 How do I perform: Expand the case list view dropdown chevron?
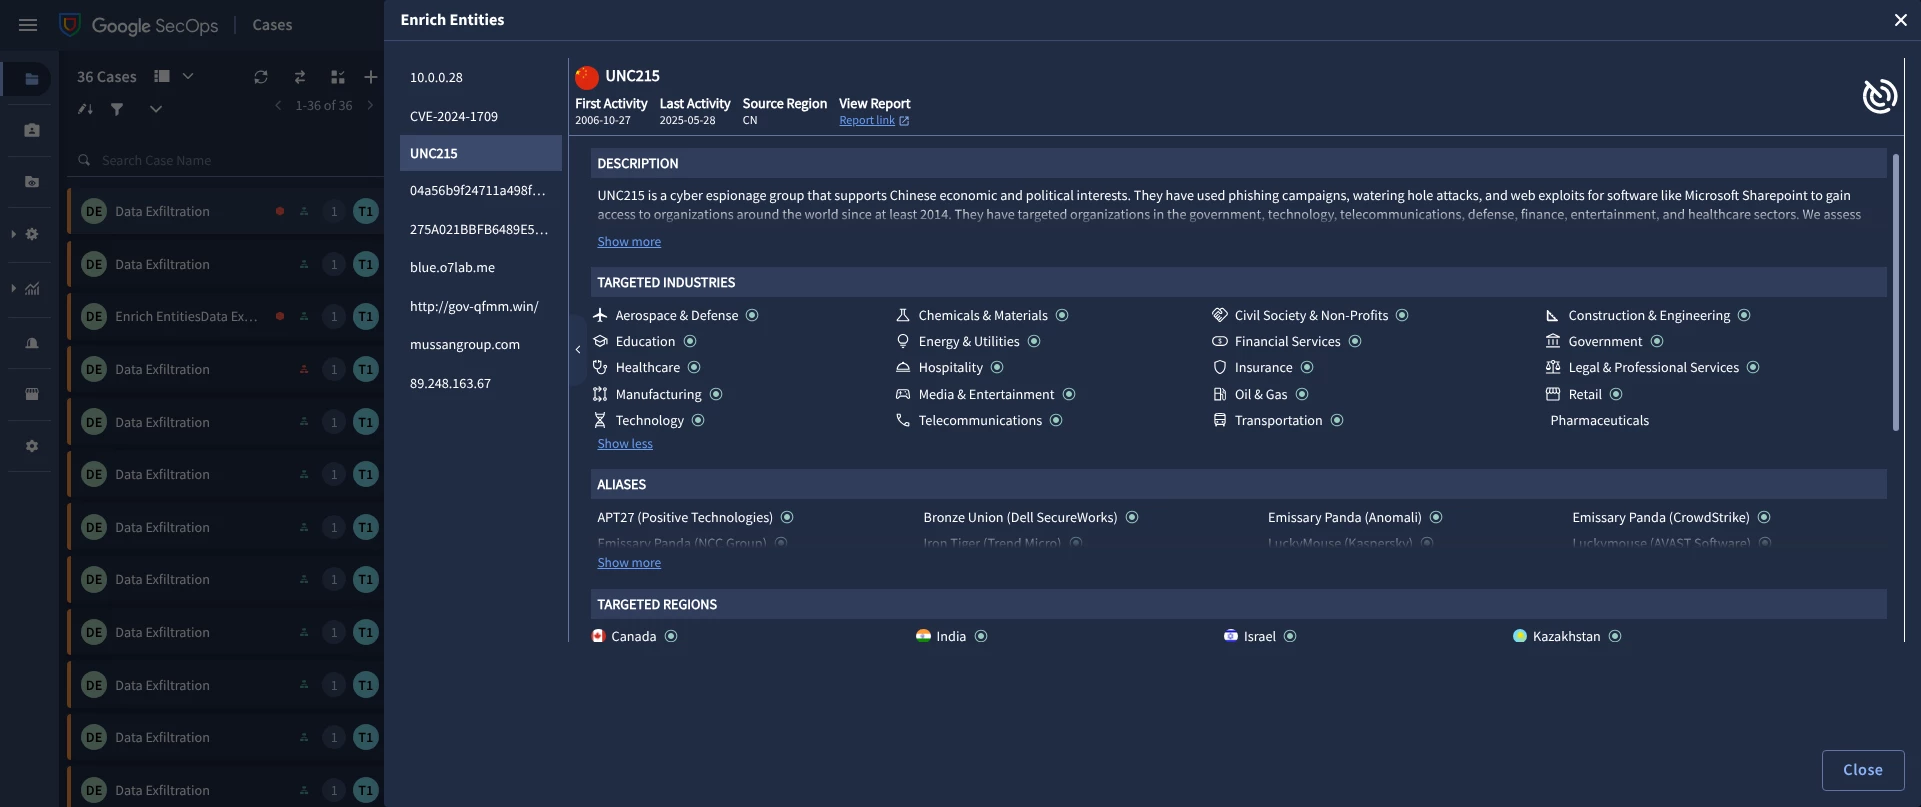[x=188, y=76]
